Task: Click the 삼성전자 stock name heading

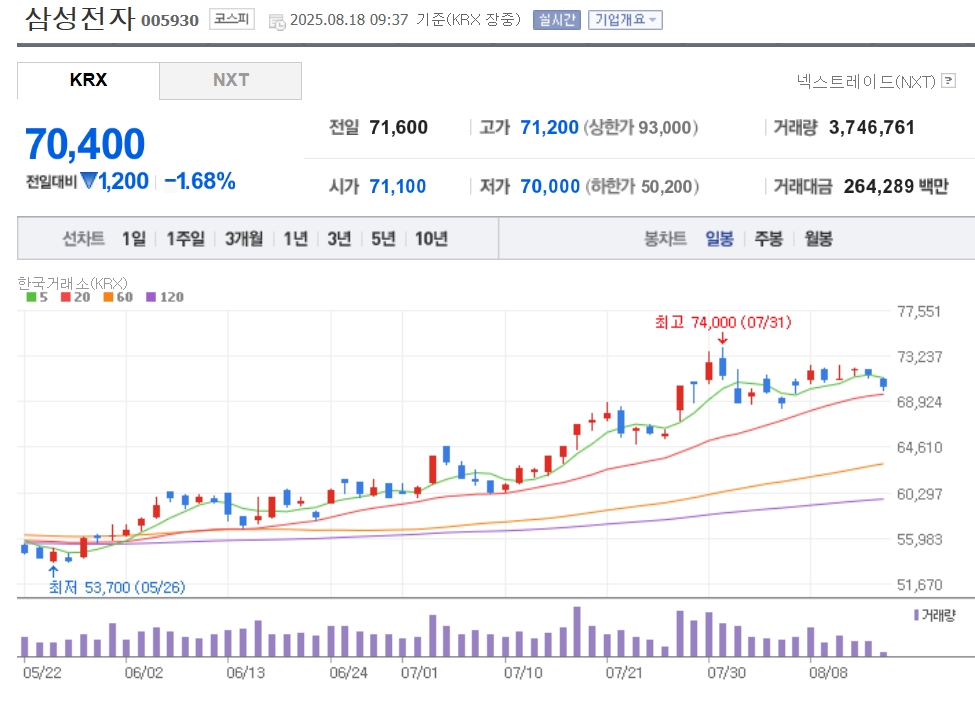Action: pos(80,19)
